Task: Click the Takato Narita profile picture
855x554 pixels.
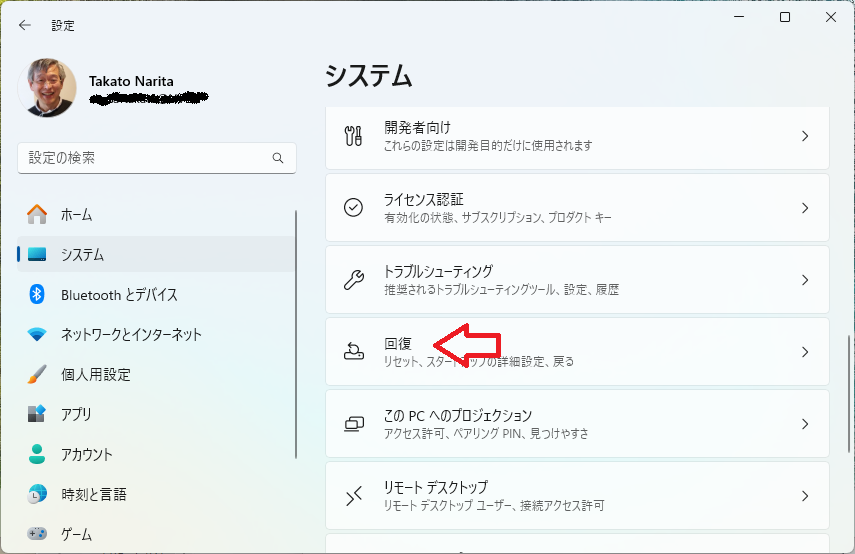Action: (x=47, y=88)
